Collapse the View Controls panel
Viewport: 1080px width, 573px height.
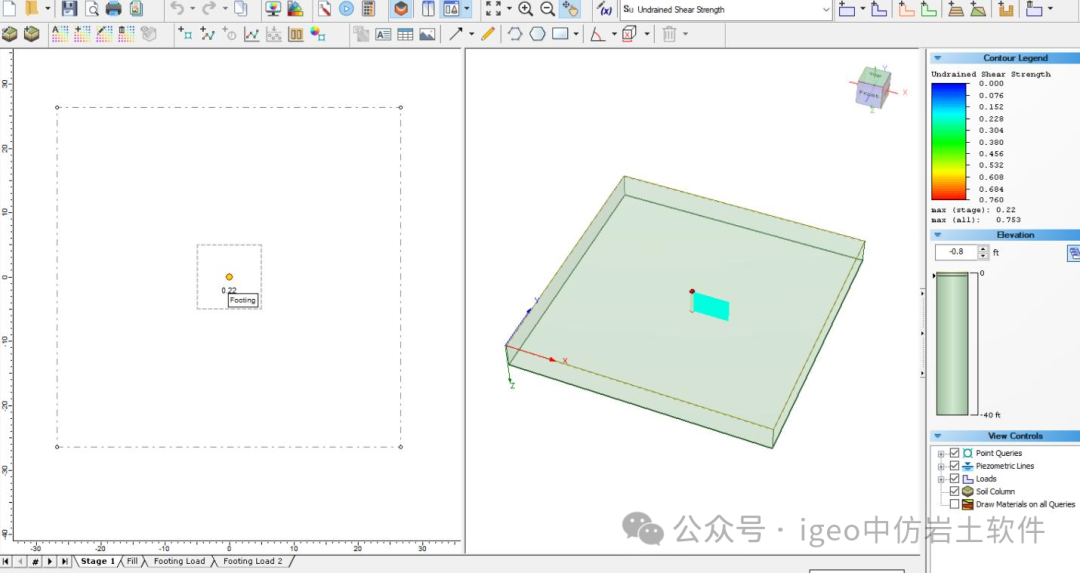937,436
